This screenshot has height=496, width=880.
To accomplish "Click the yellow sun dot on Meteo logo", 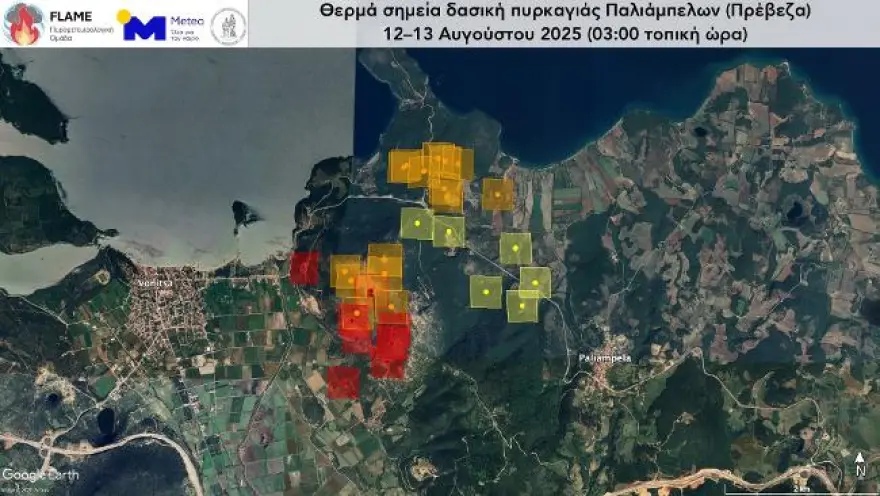I will point(123,16).
